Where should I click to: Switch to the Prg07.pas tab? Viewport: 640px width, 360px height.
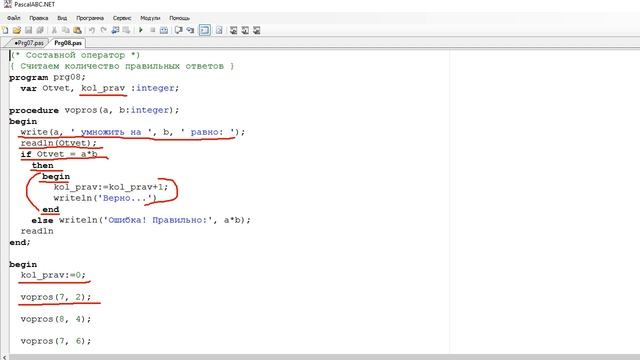[x=28, y=43]
